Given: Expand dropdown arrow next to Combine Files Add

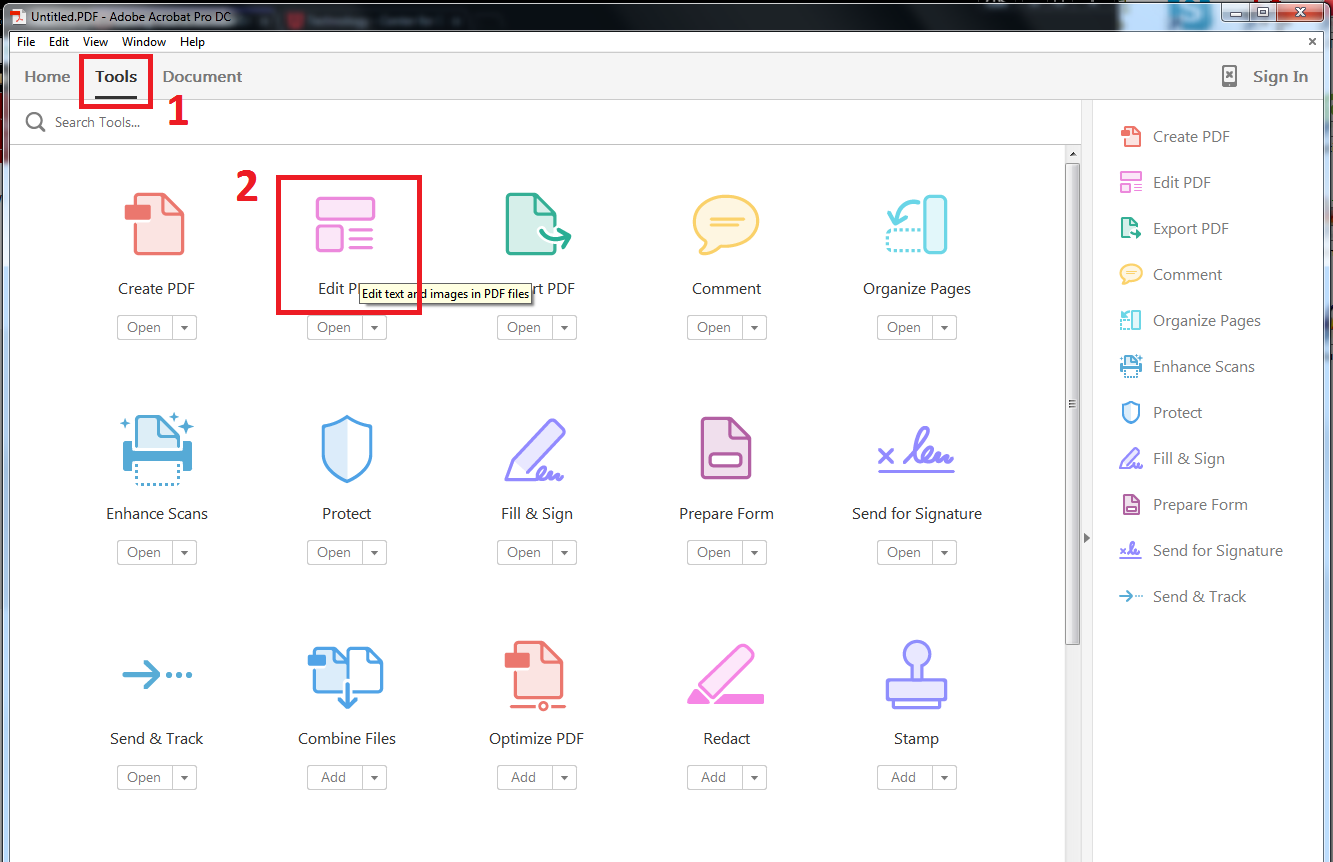Looking at the screenshot, I should point(374,778).
